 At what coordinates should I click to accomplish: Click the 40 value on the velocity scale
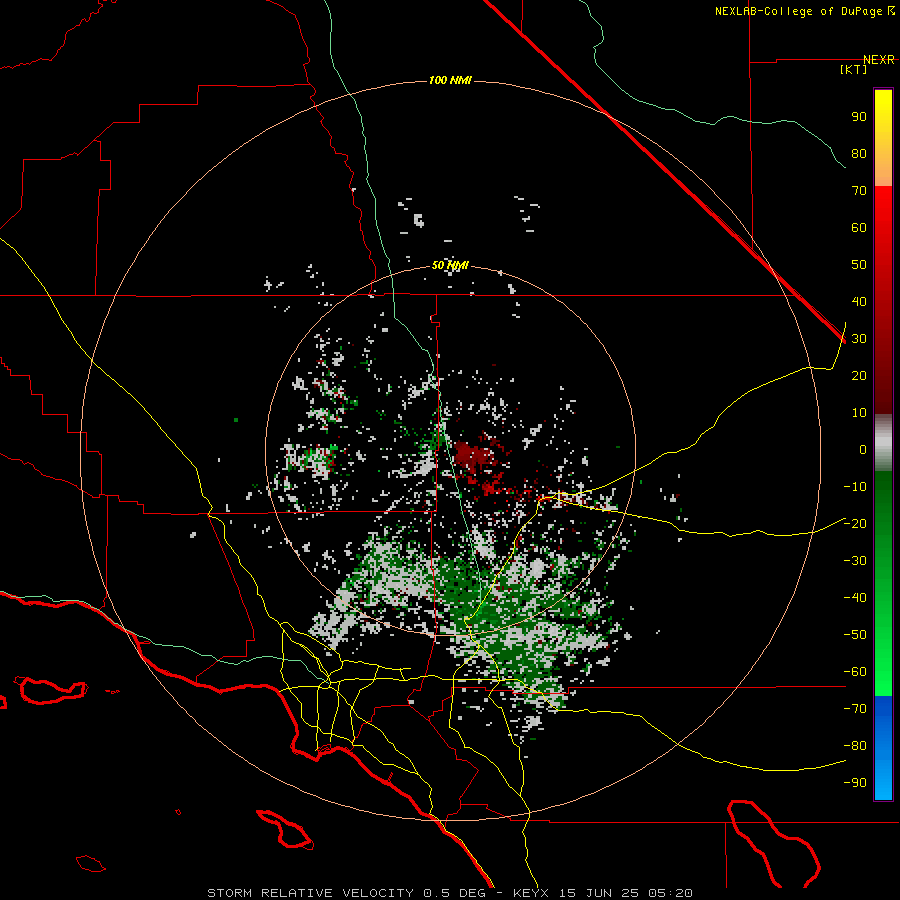859,301
